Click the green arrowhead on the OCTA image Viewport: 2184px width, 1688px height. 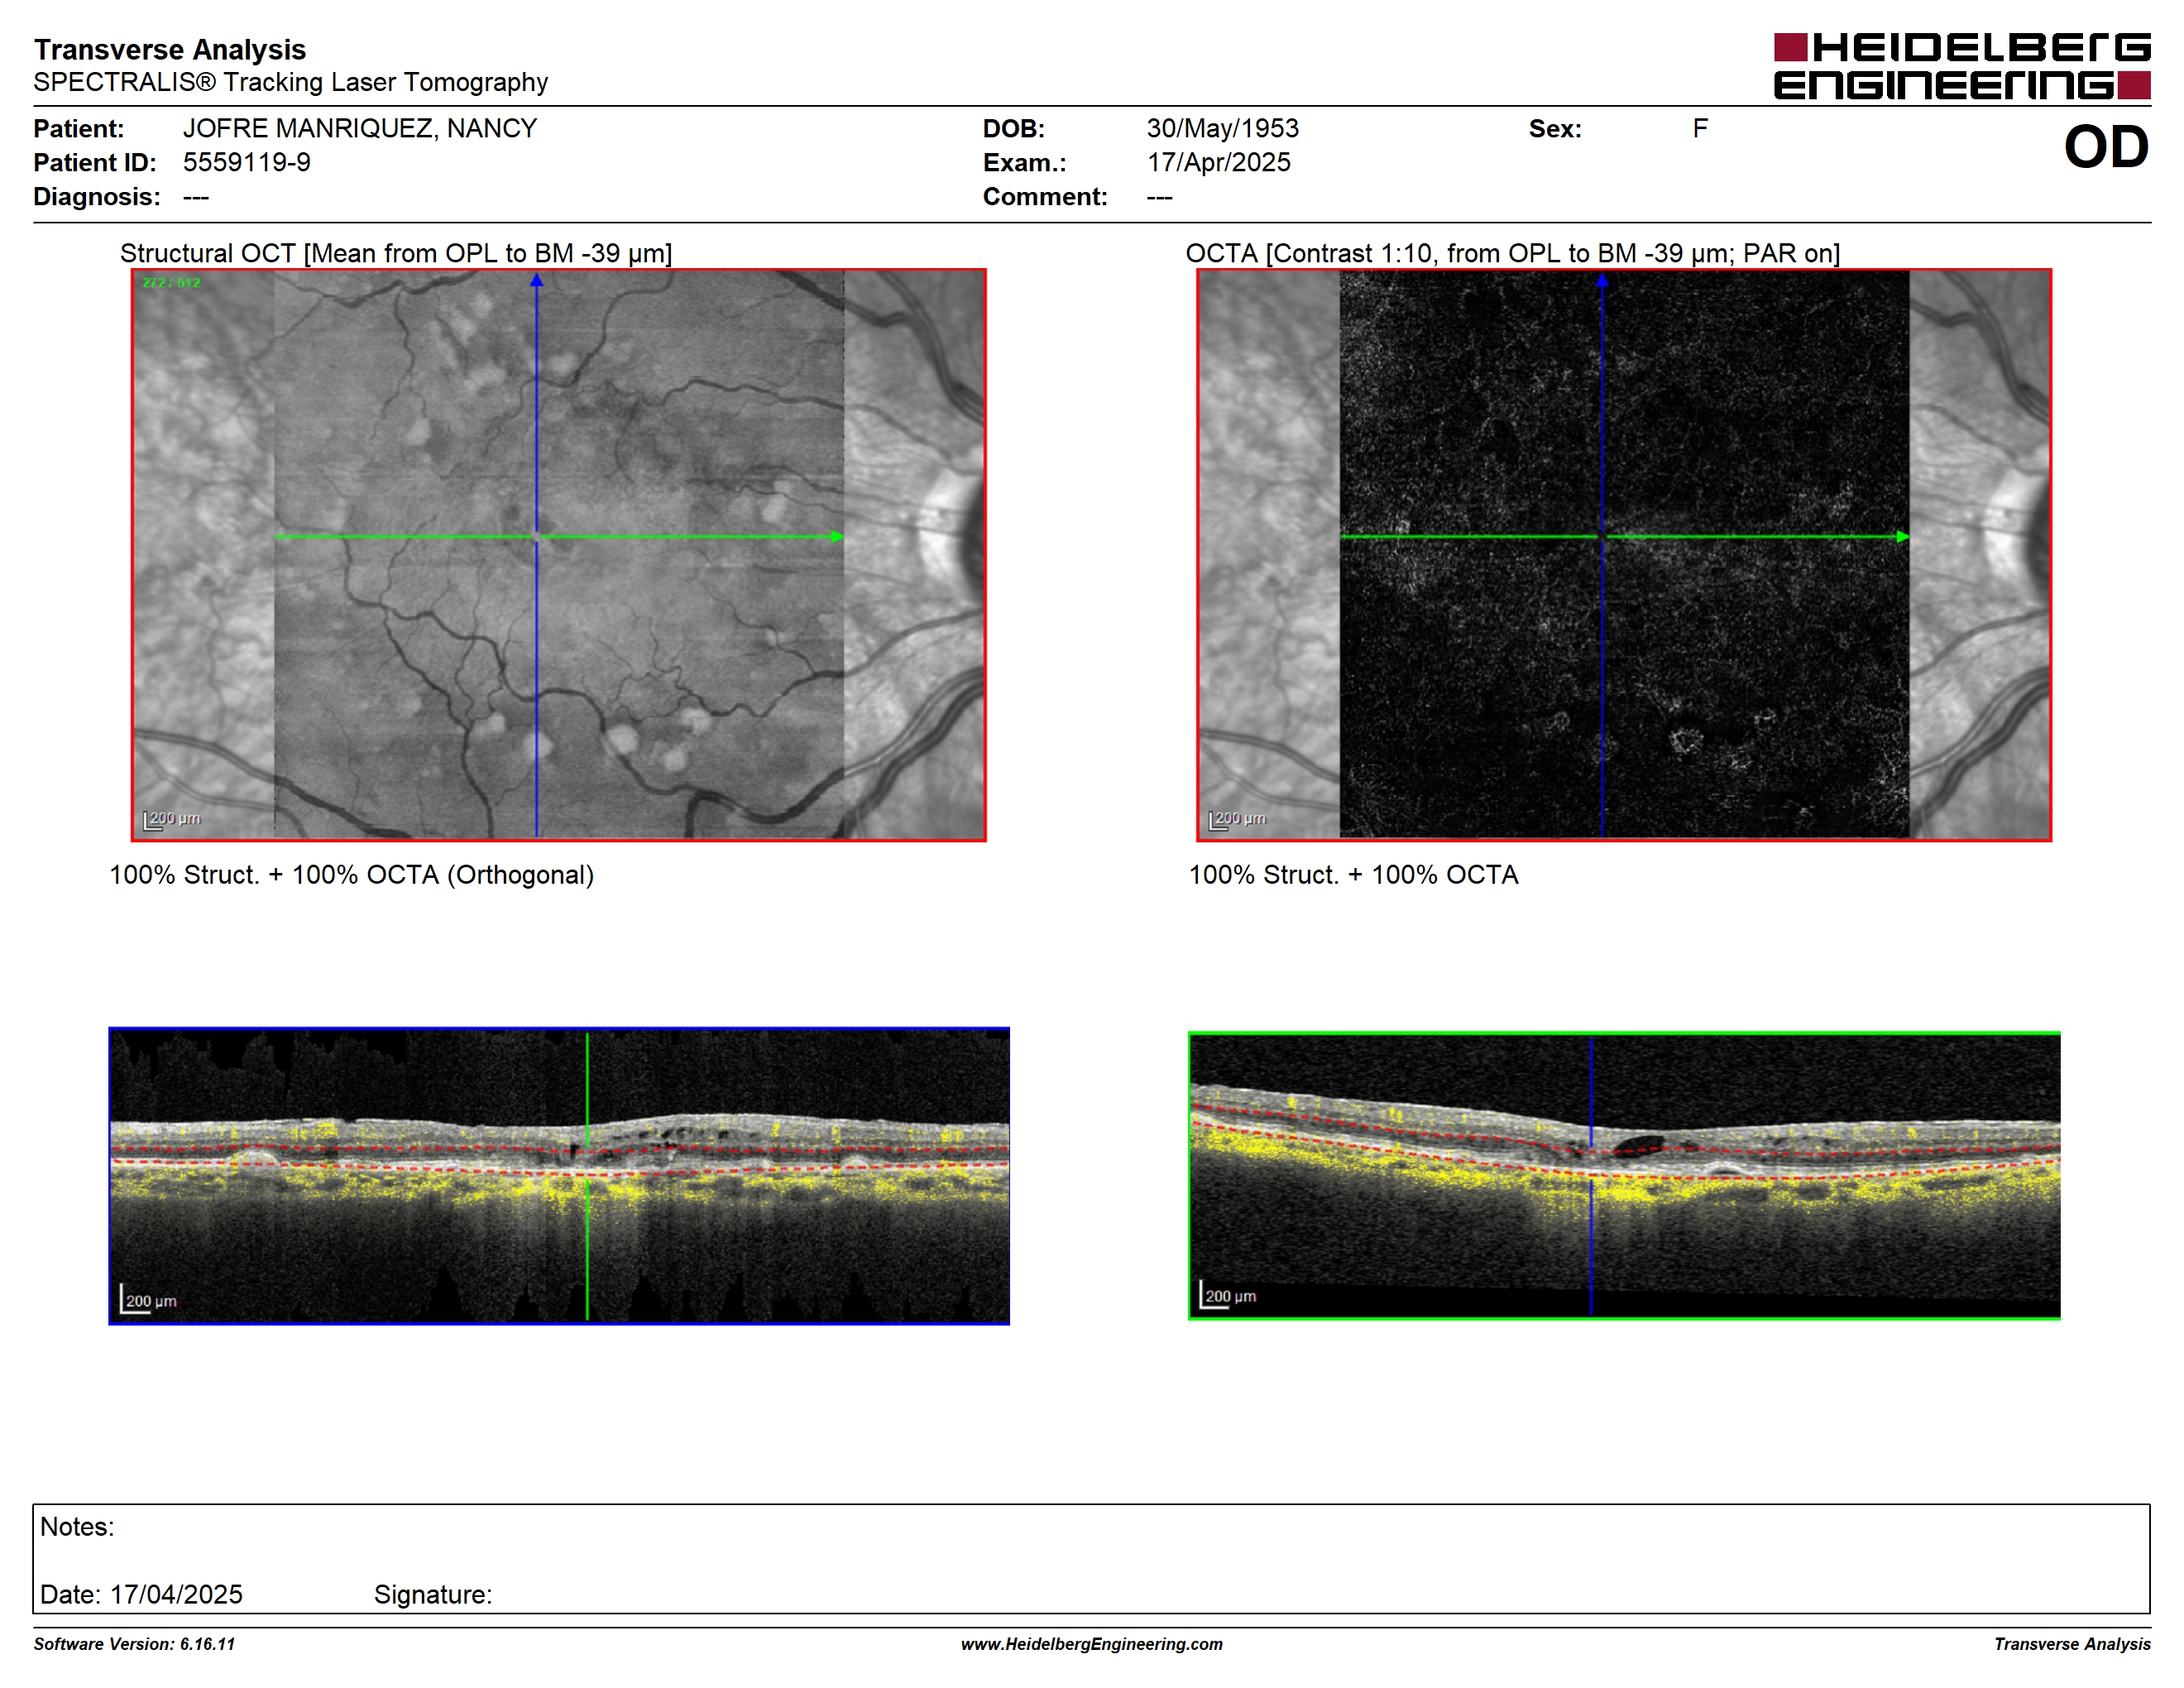click(1903, 537)
